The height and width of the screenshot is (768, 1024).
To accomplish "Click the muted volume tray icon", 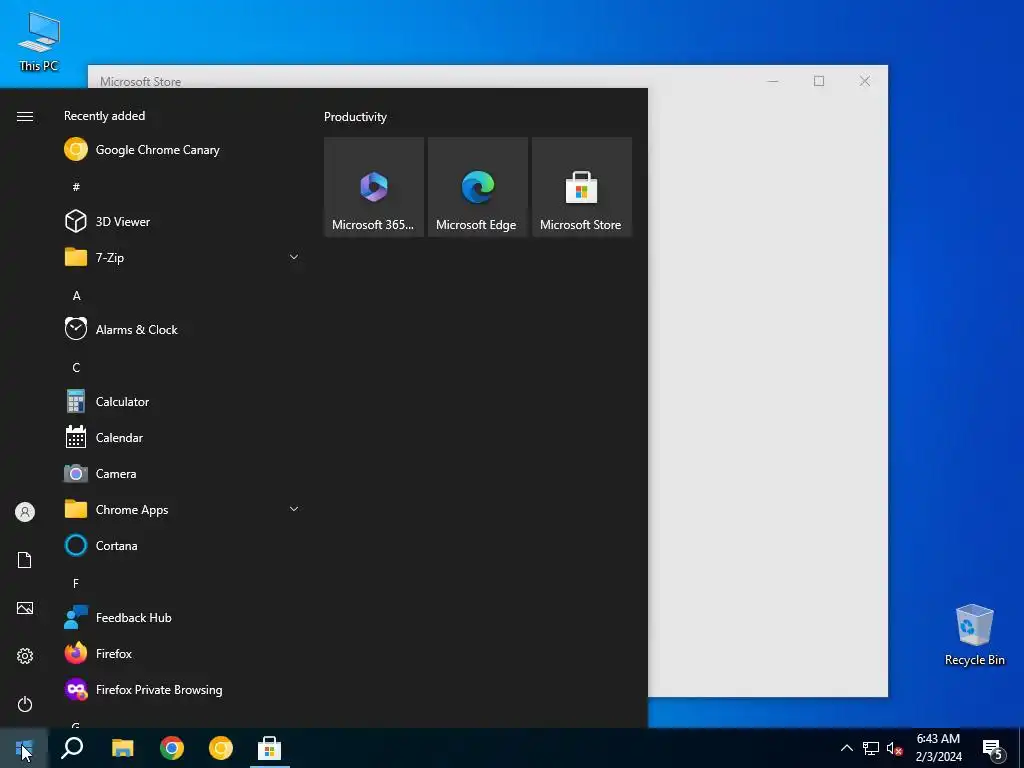I will point(895,748).
